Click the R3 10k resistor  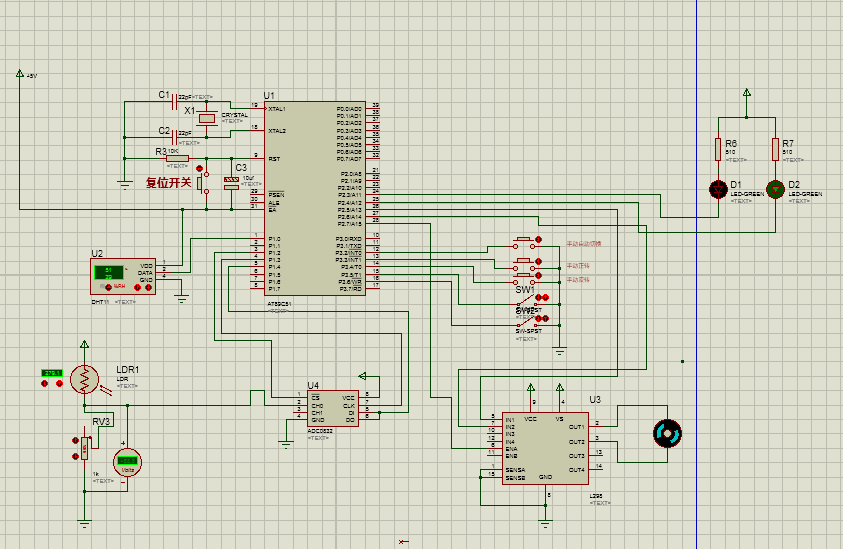(177, 158)
